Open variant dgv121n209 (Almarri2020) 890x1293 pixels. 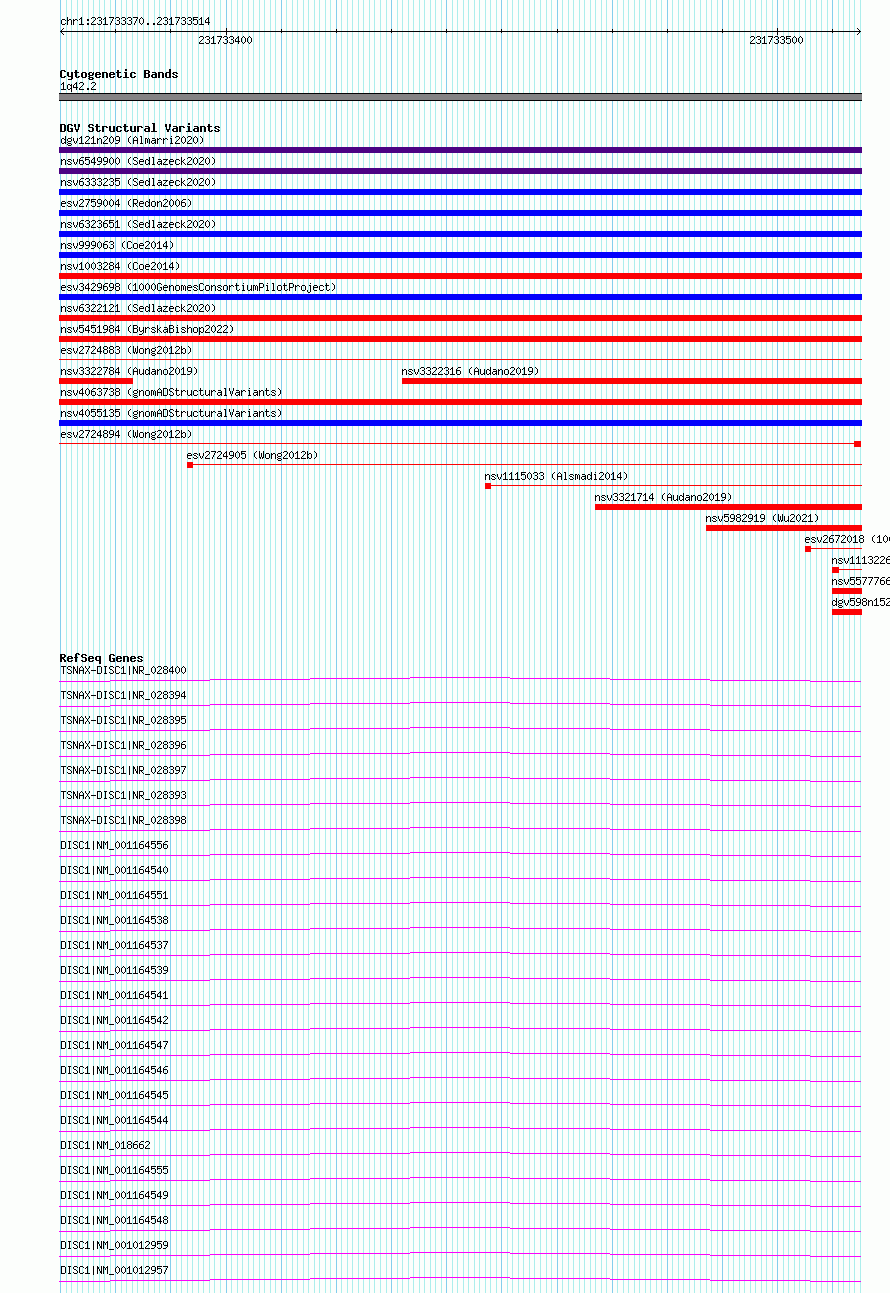tap(132, 140)
